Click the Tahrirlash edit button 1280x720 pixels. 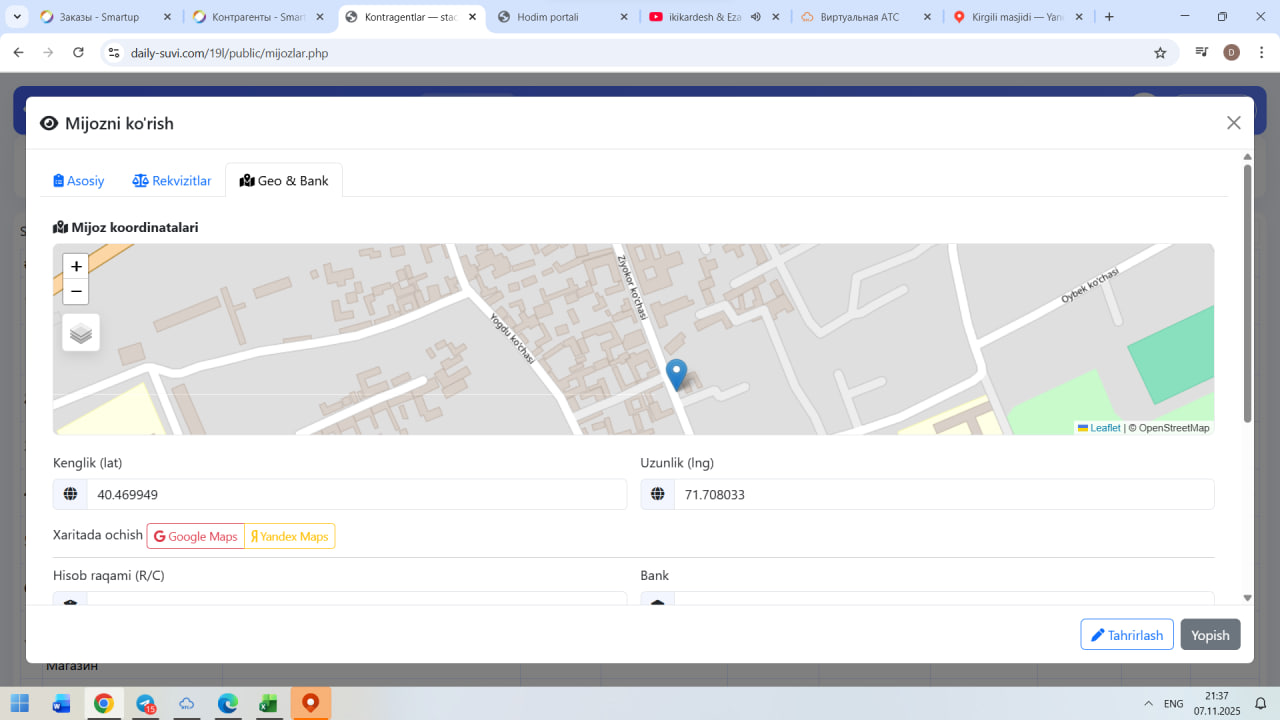(1127, 635)
